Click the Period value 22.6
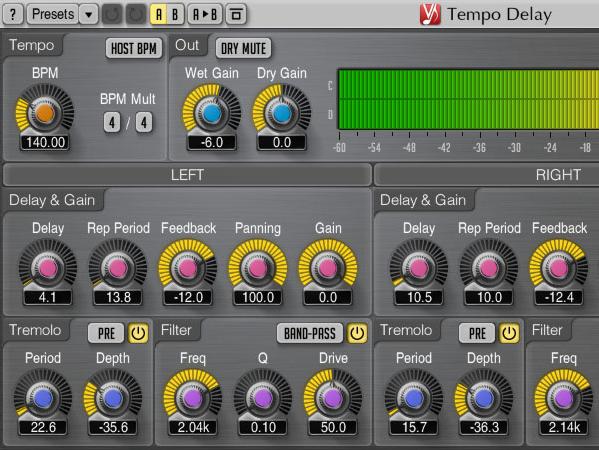Viewport: 599px width, 450px height. click(43, 427)
